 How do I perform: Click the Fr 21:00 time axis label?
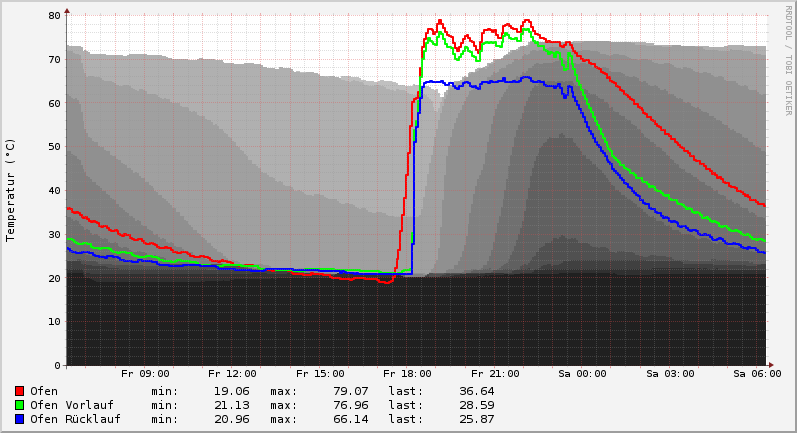[x=494, y=374]
